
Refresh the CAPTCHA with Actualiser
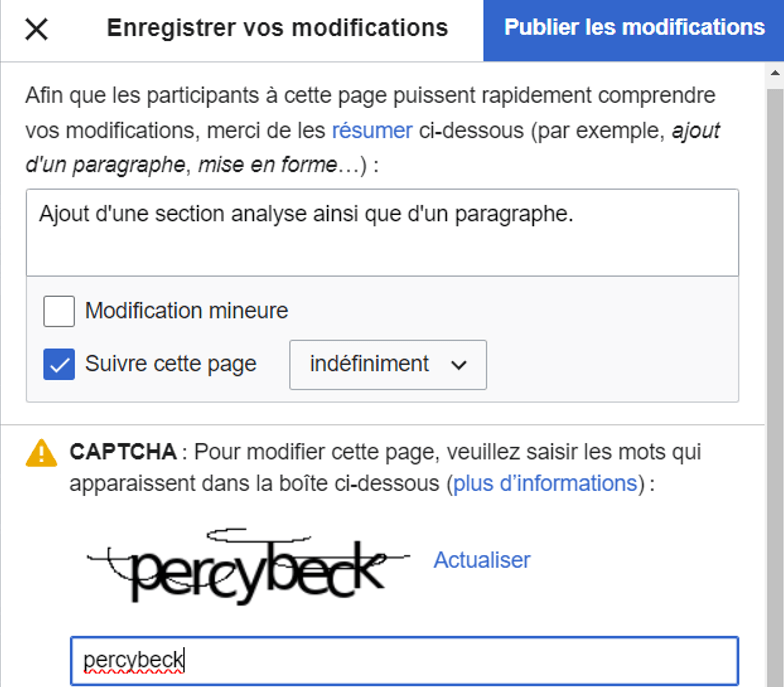click(x=481, y=560)
